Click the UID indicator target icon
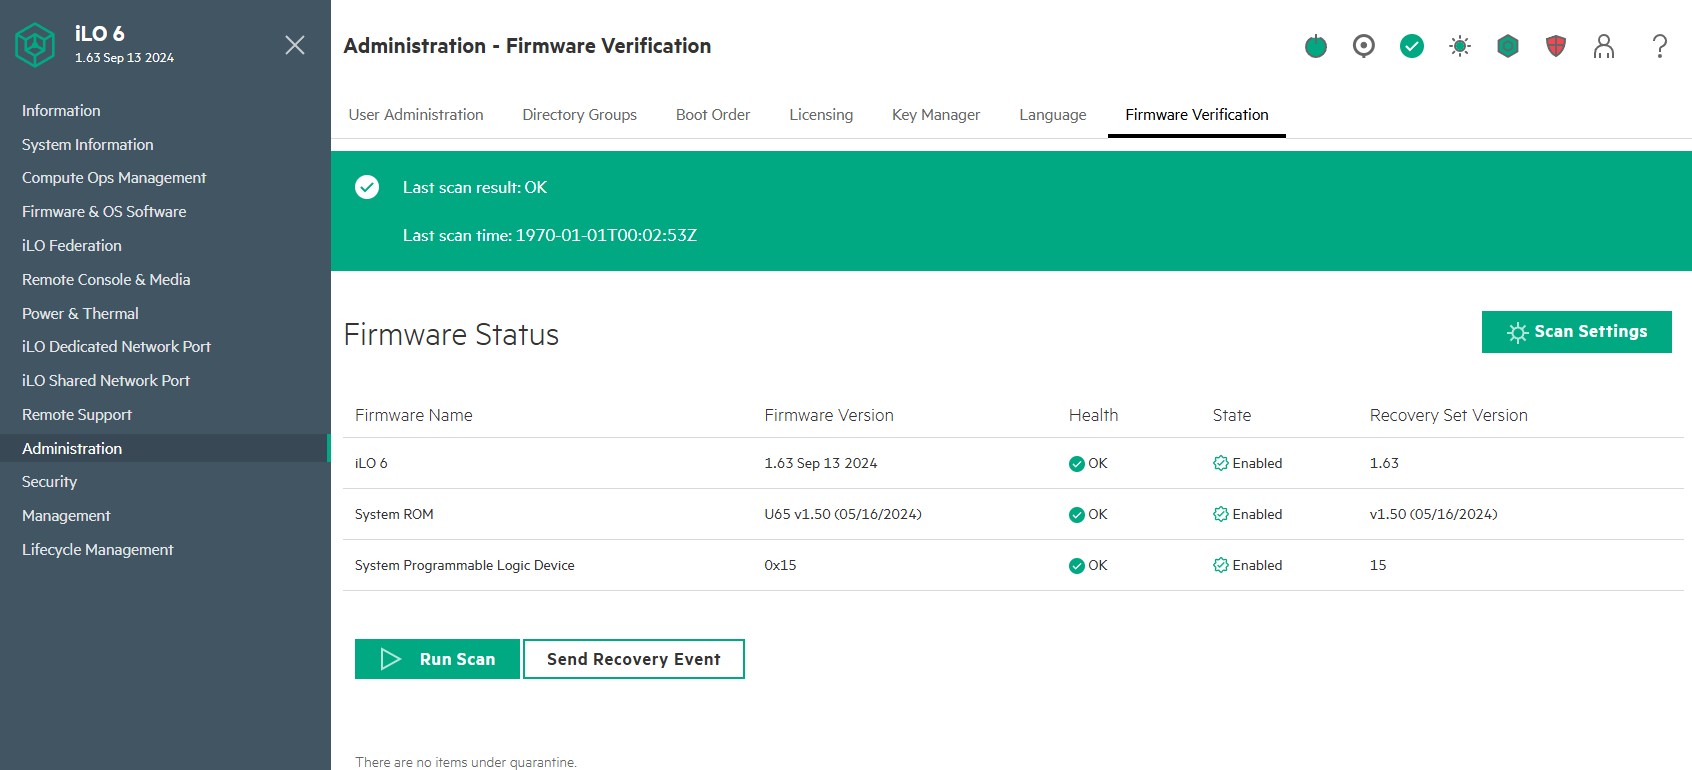 tap(1364, 46)
